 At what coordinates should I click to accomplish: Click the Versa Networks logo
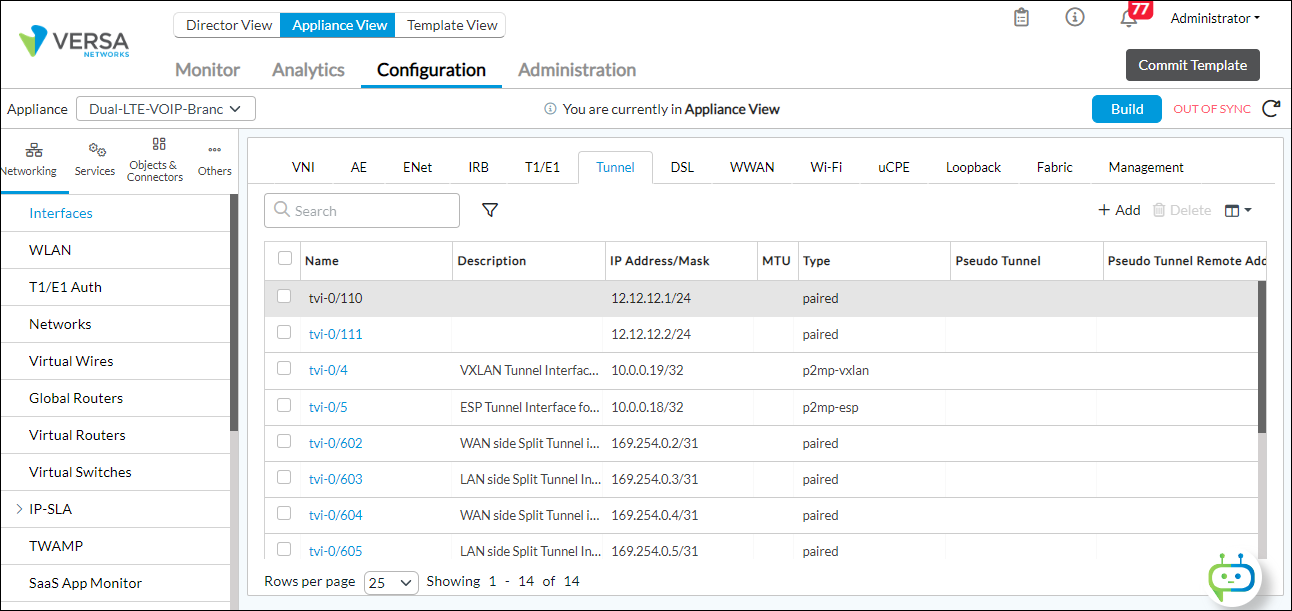coord(74,42)
